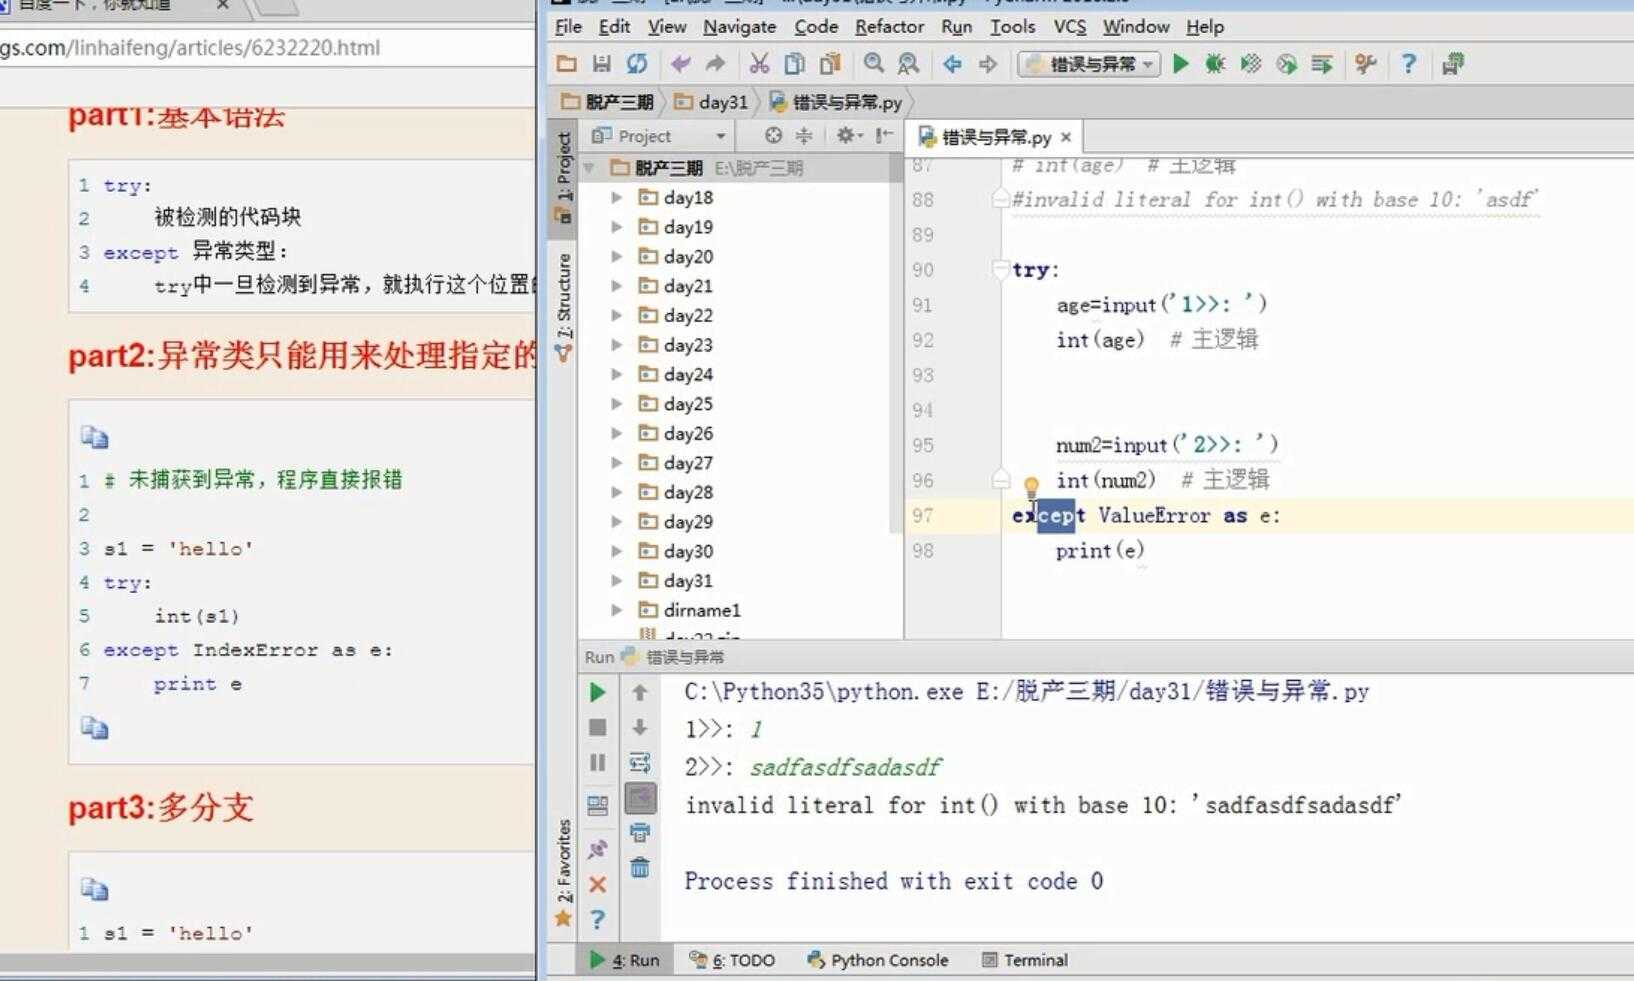Click day31 in the breadcrumb bar
The image size is (1634, 981).
[712, 102]
